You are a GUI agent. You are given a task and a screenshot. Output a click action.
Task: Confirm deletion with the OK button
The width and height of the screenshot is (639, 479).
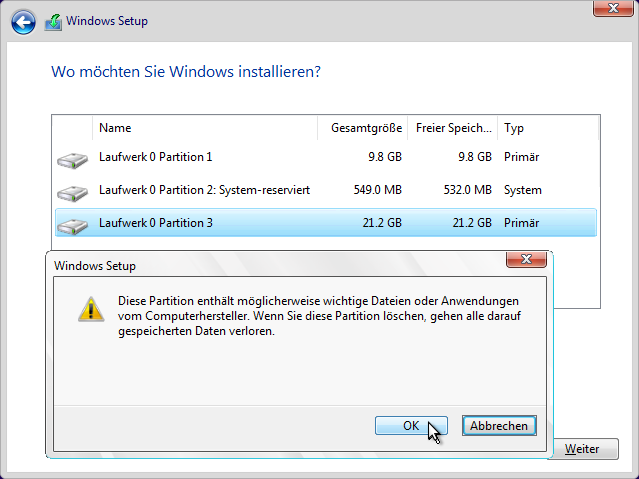[x=411, y=426]
